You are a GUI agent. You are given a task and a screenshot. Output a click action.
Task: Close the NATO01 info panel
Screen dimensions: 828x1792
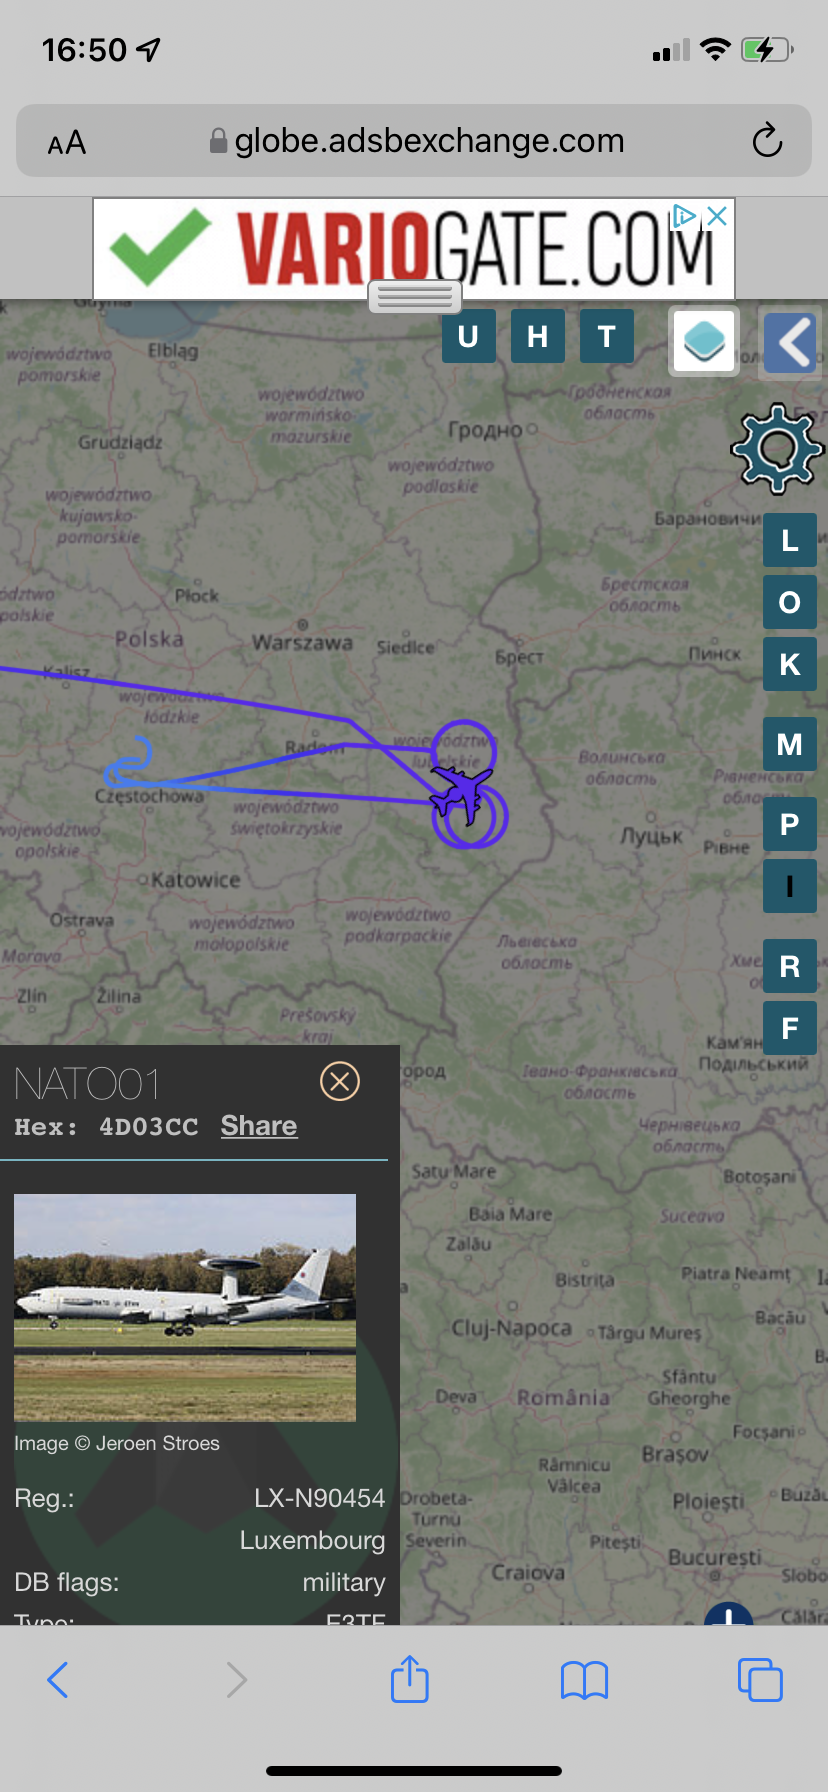340,1081
